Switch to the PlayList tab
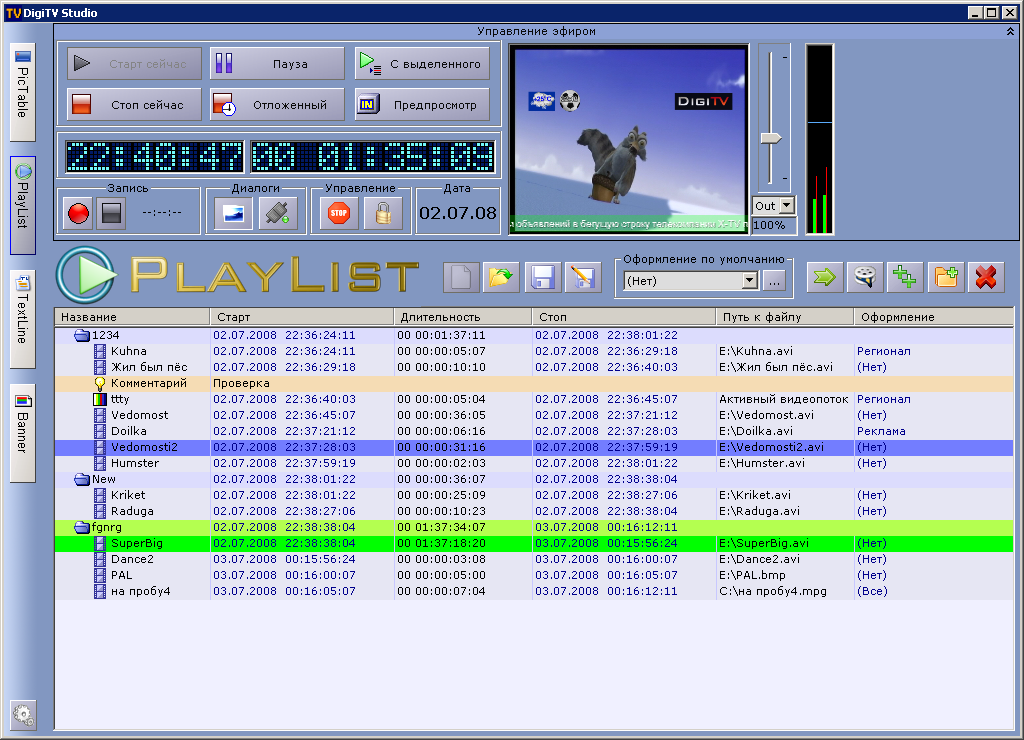Screen dimensions: 1024x740 point(23,205)
